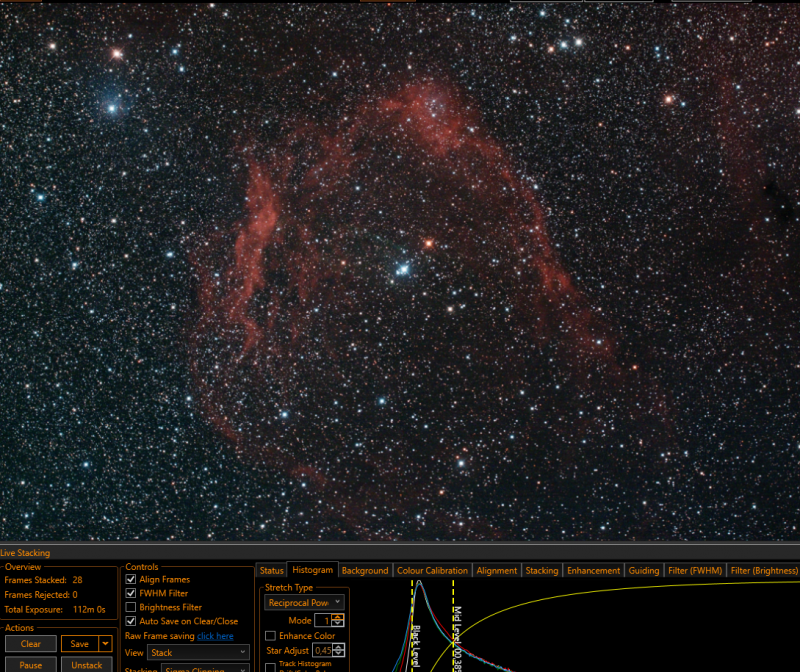Click the Live Stacking panel title
Viewport: 800px width, 672px height.
[25, 553]
